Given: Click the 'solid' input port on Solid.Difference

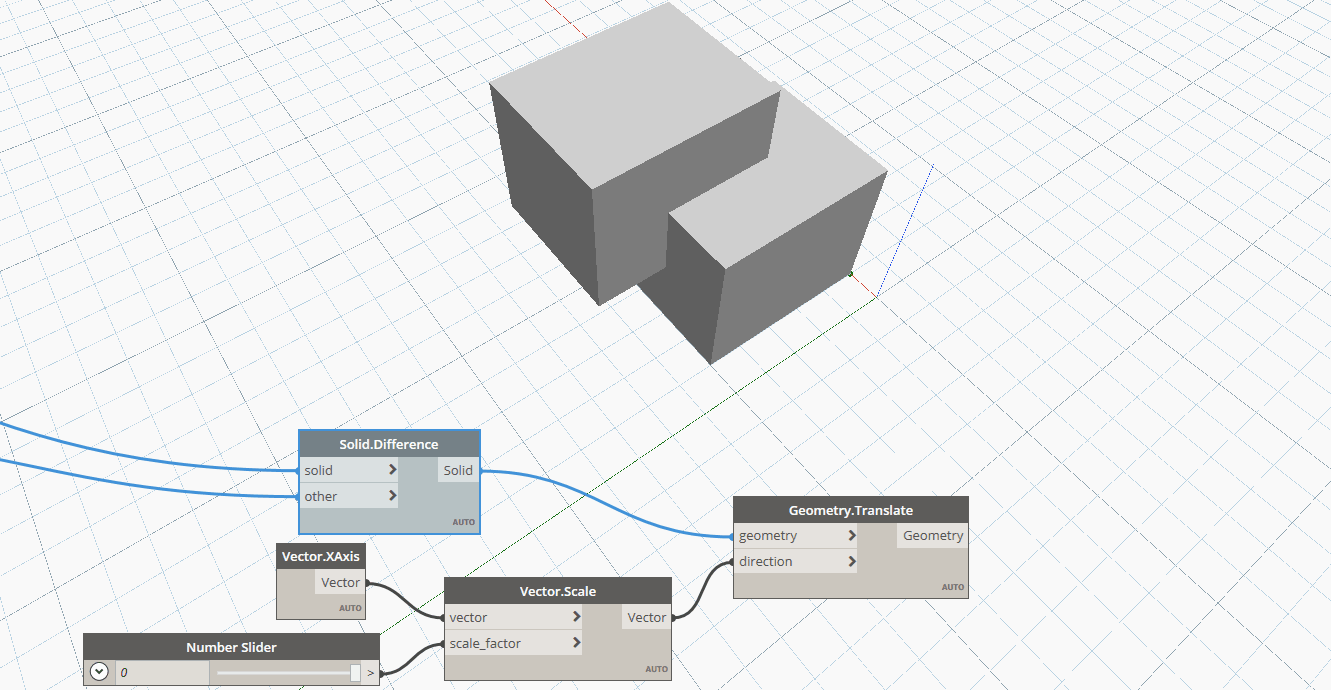Looking at the screenshot, I should pos(349,470).
